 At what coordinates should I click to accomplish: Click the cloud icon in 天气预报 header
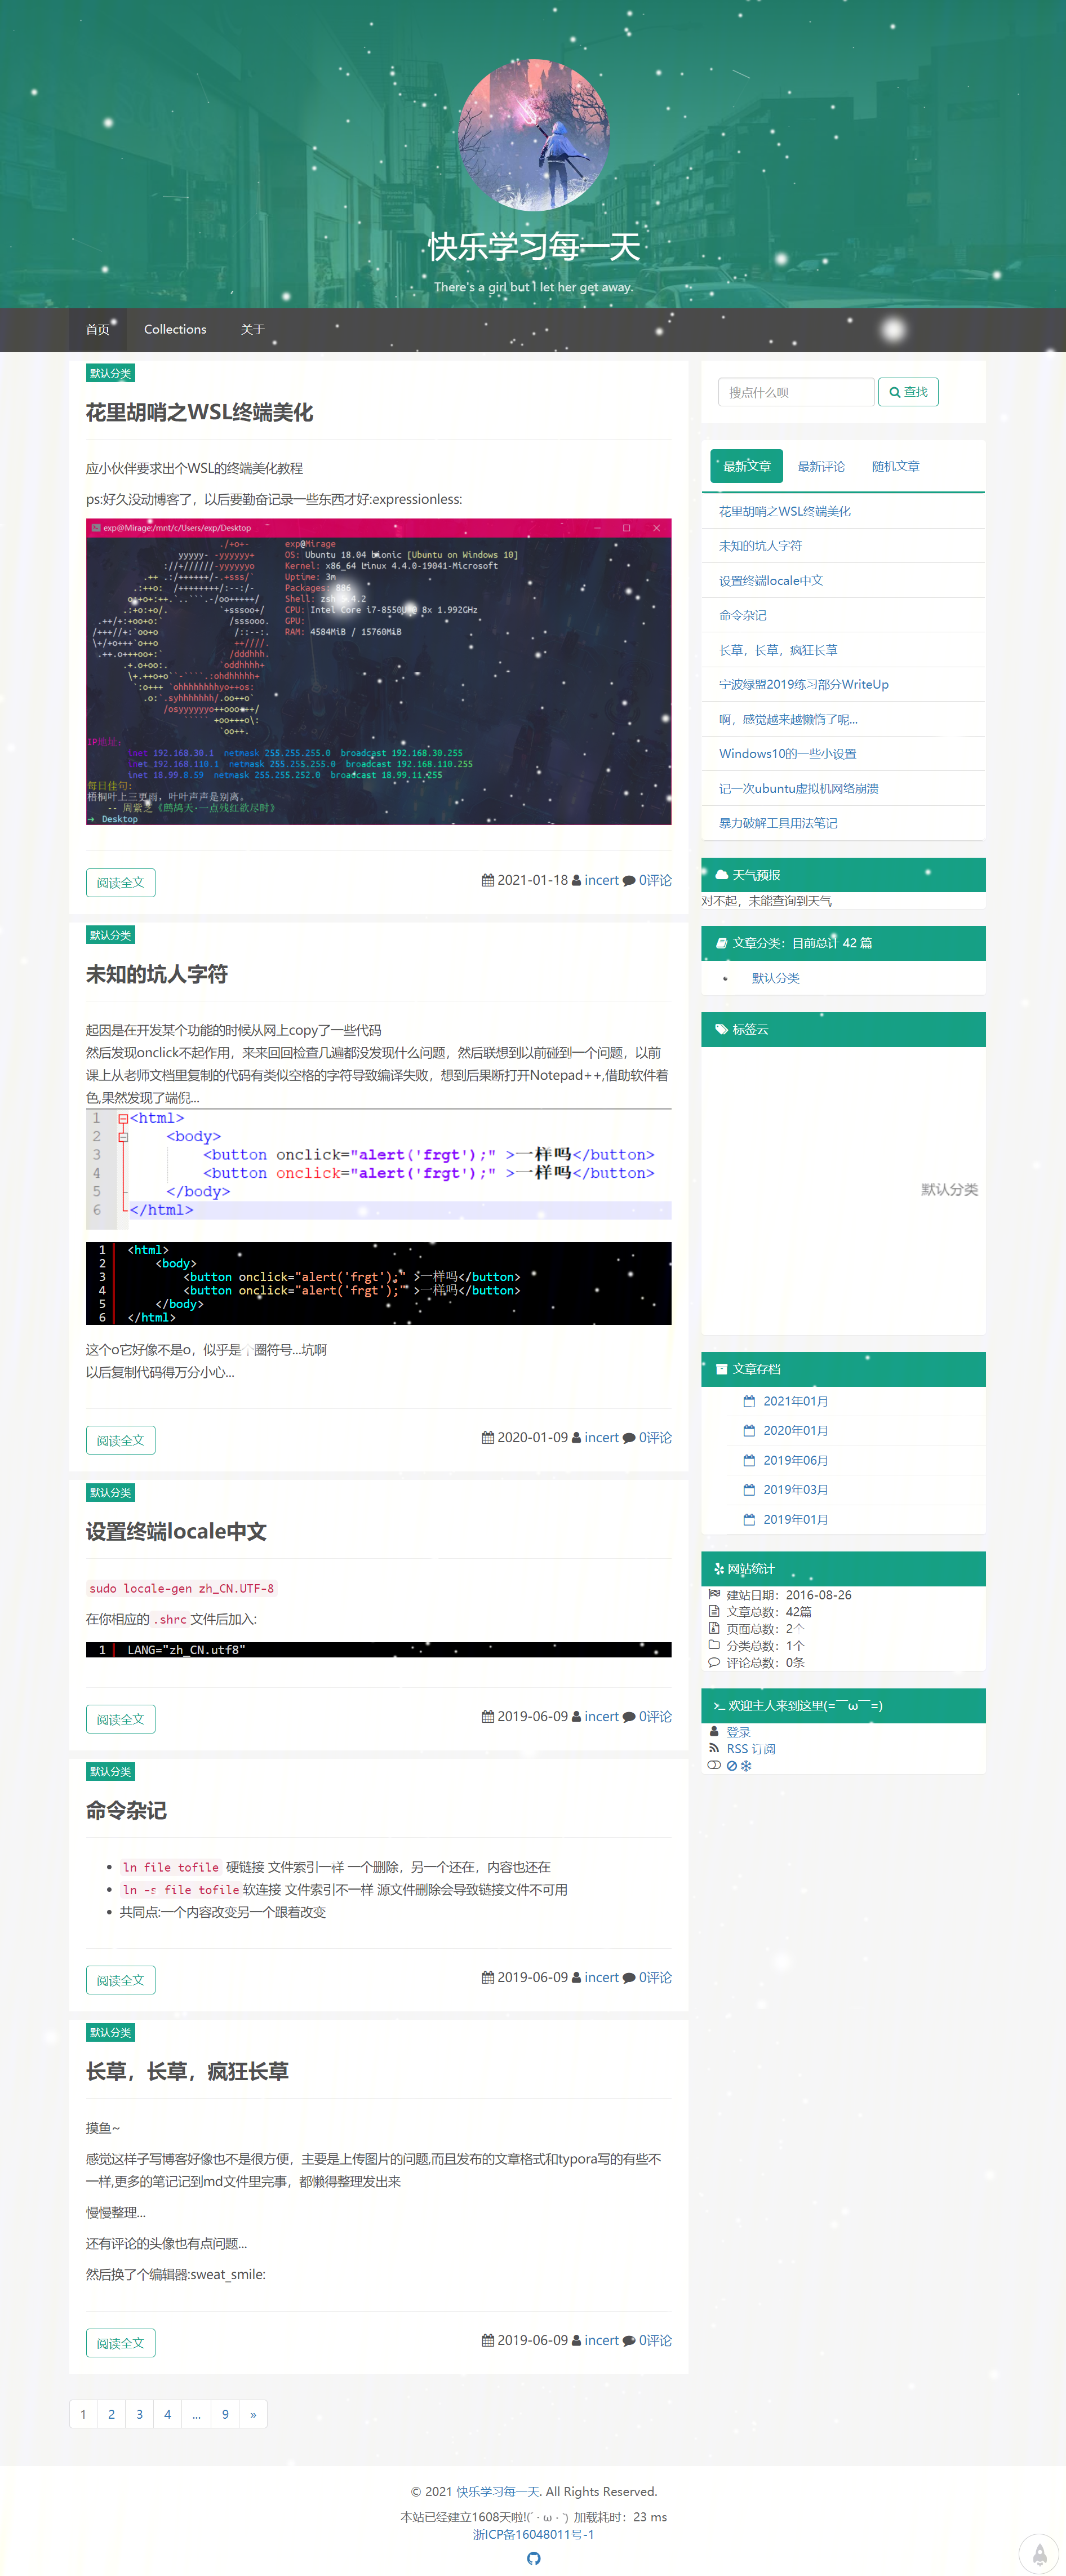[722, 874]
